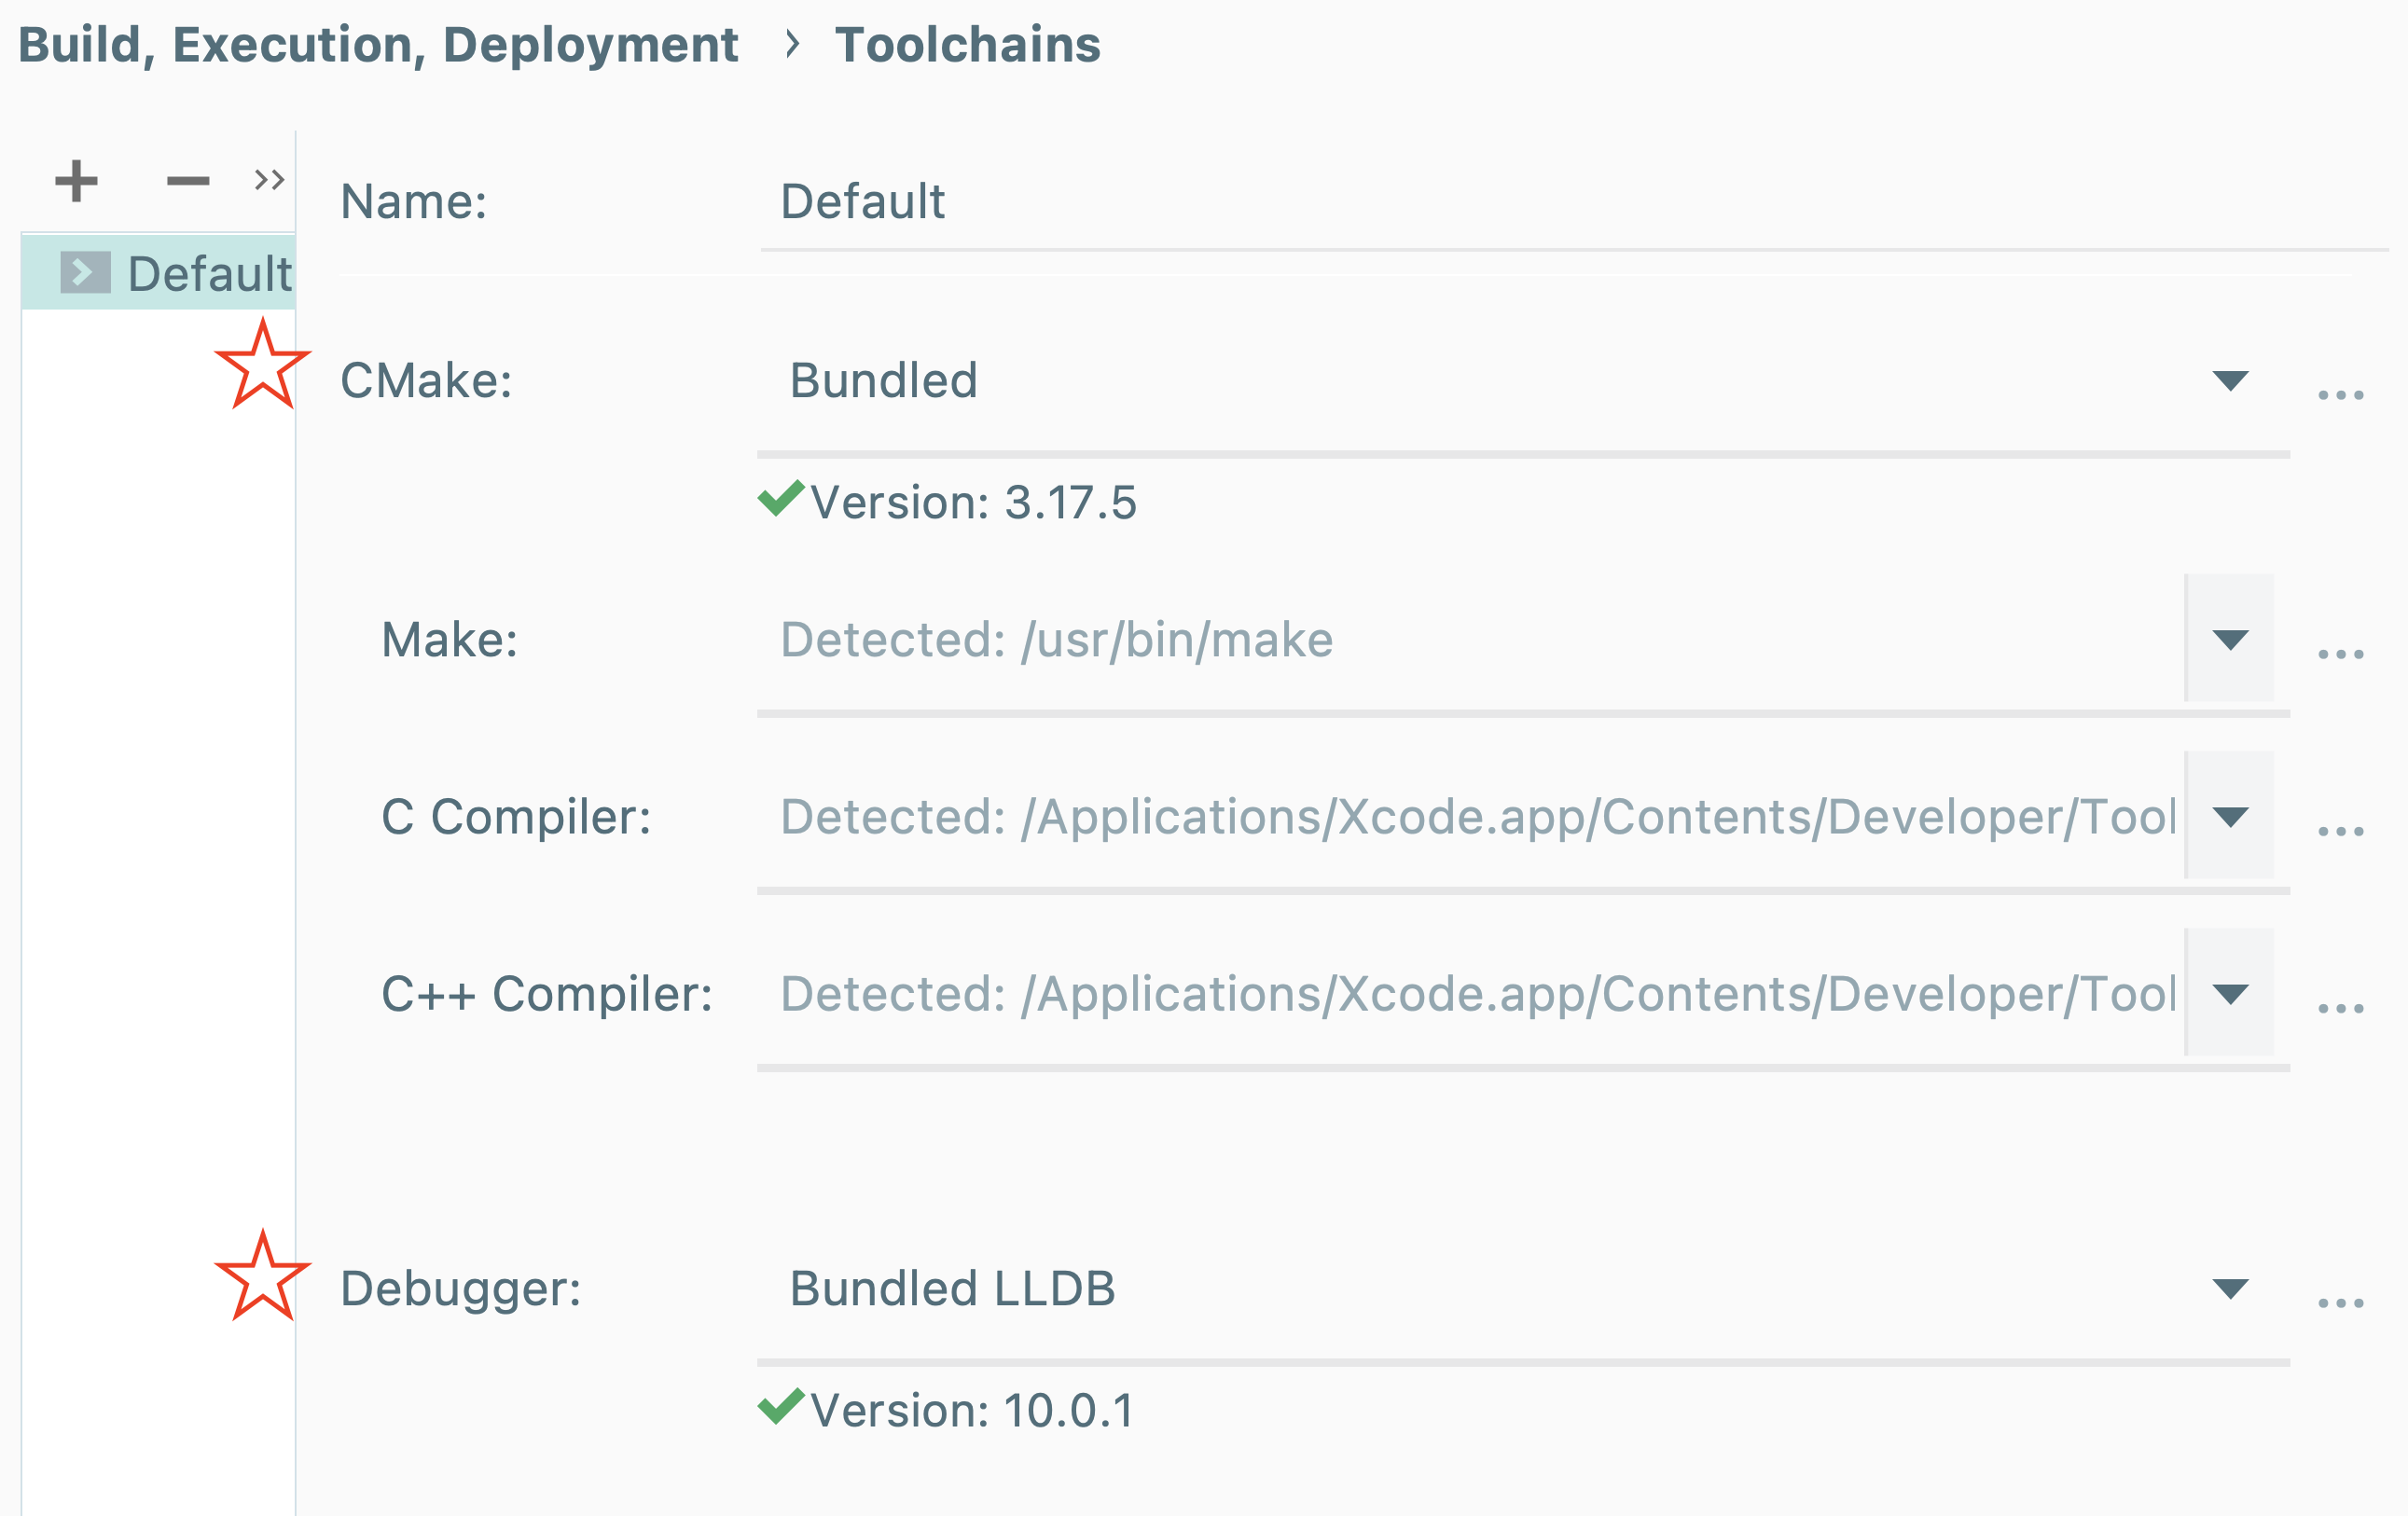Click the Default toolchain terminal icon
This screenshot has height=1516, width=2408.
click(x=85, y=272)
